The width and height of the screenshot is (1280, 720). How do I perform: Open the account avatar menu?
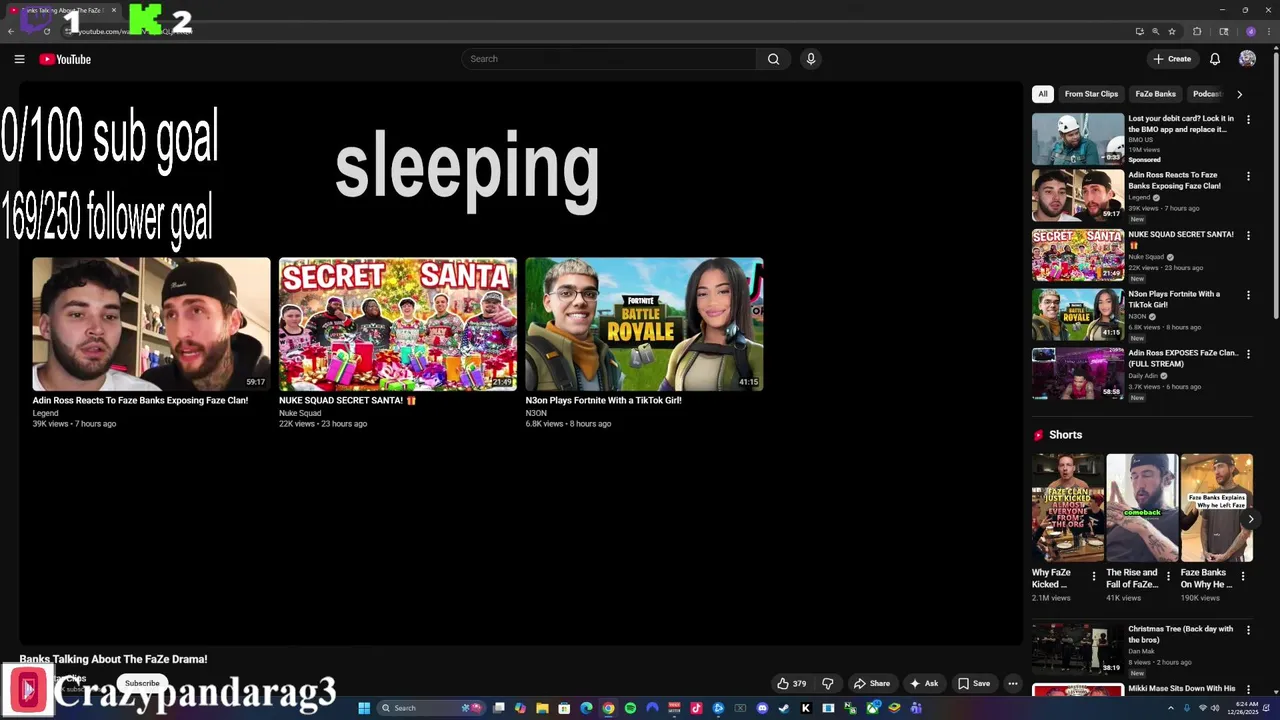tap(1247, 59)
